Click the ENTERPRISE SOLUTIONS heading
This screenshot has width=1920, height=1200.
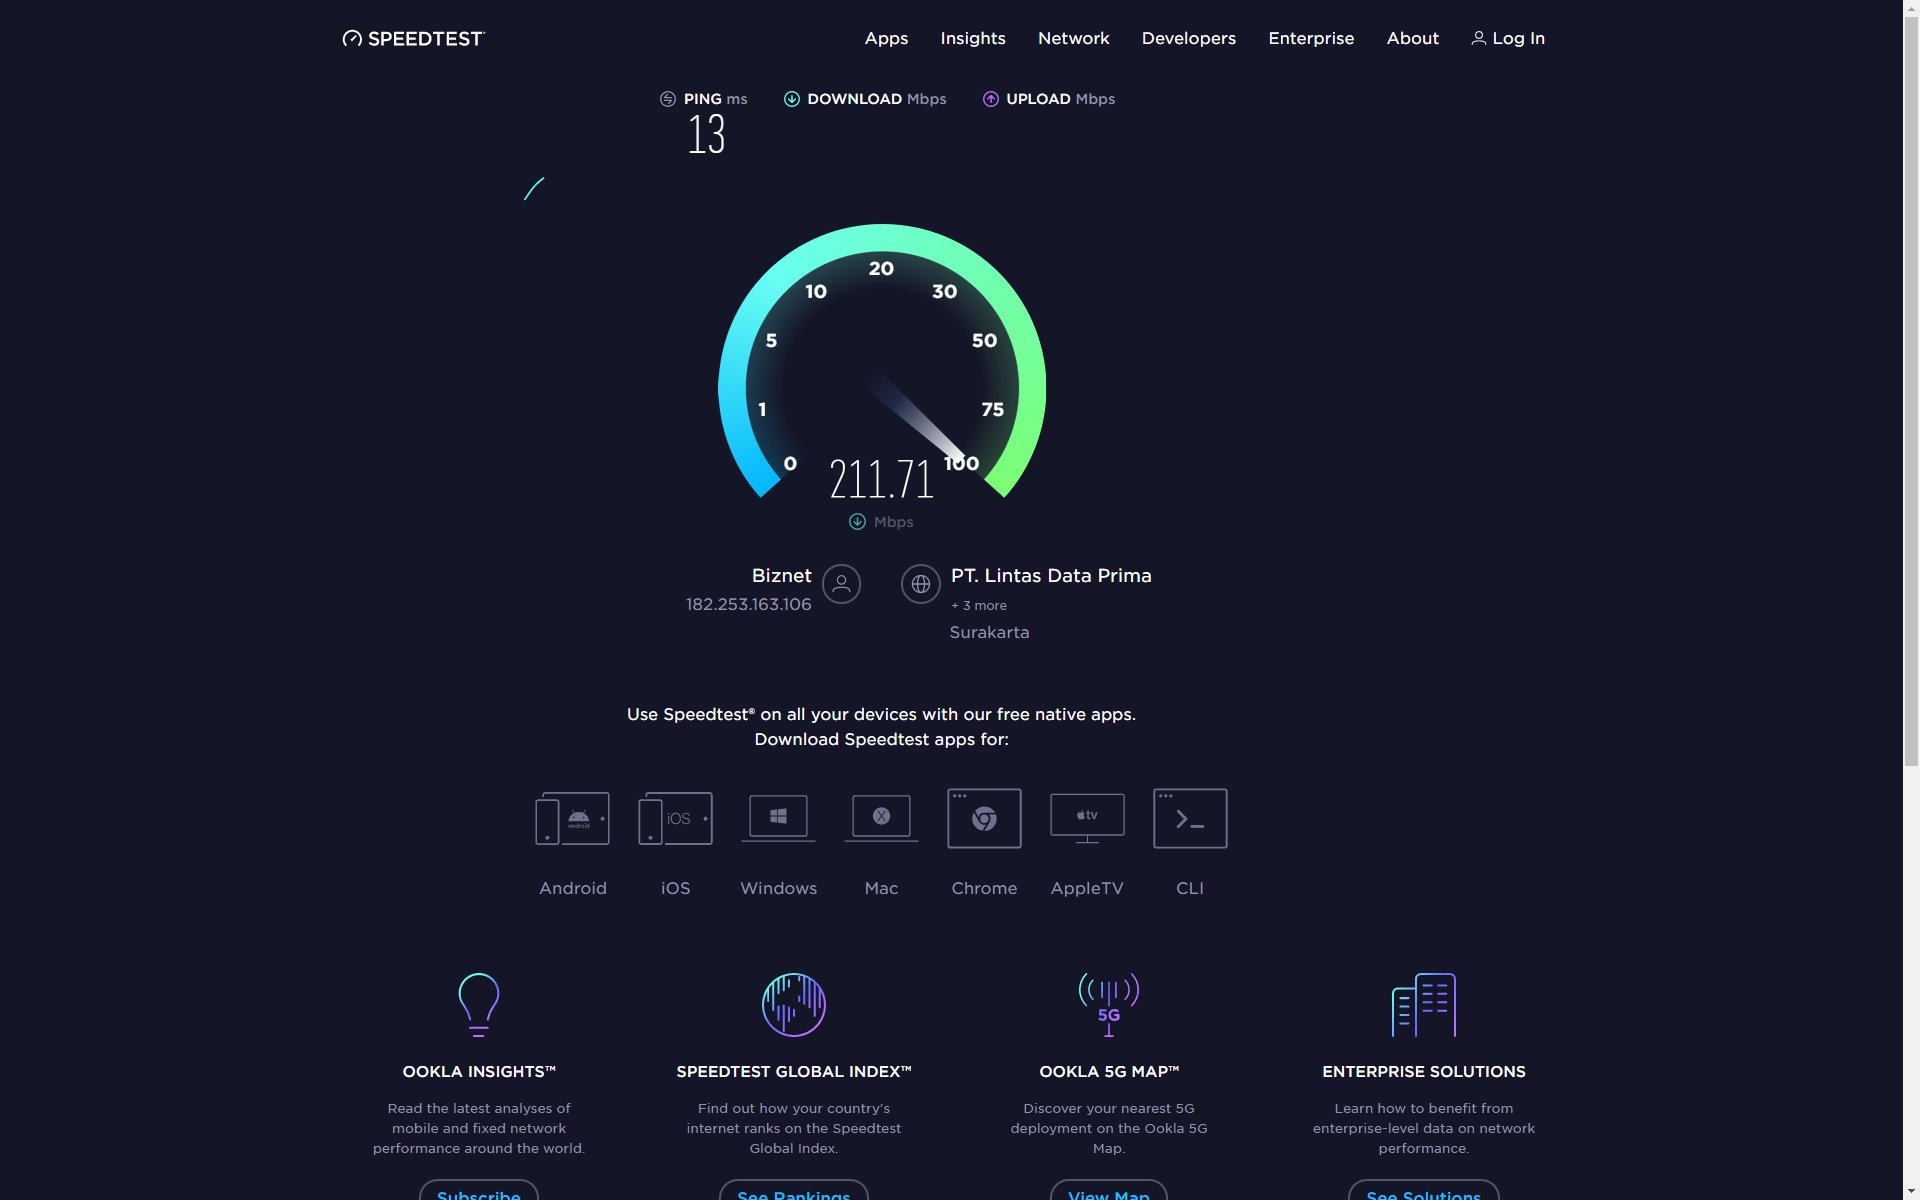coord(1424,1072)
